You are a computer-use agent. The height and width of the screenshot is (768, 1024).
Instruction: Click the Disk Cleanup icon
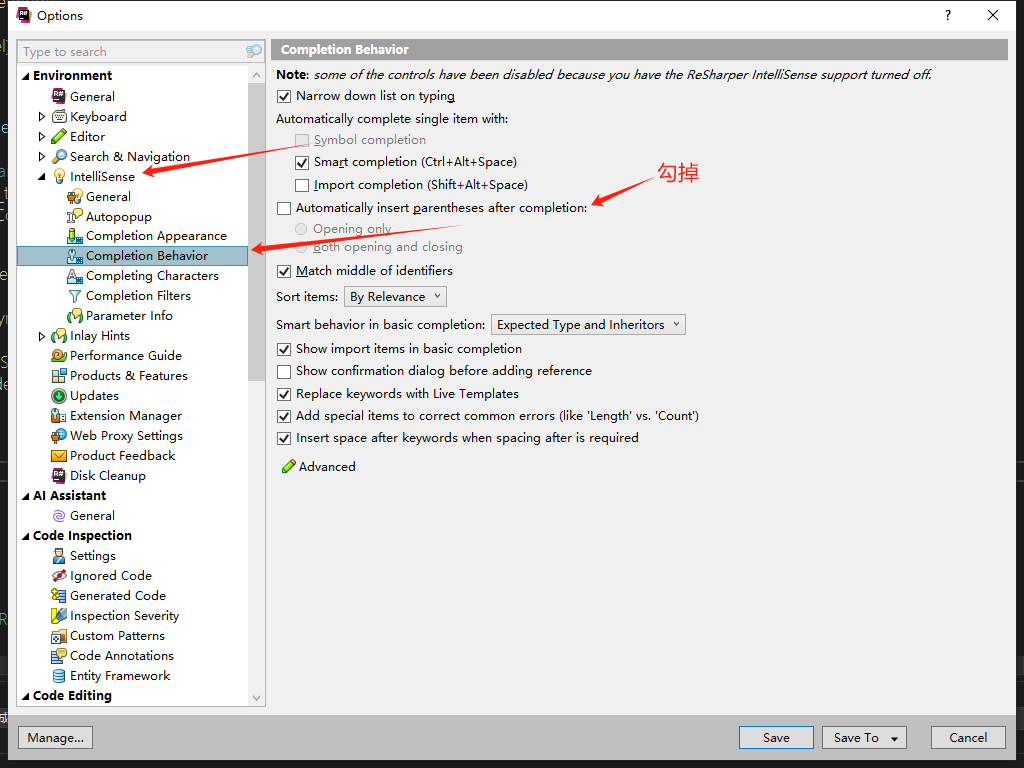coord(59,476)
